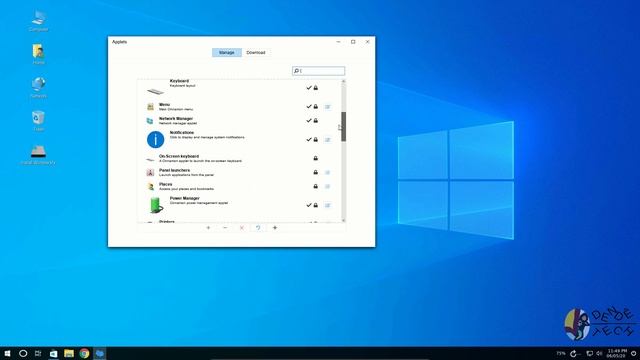Select the Power Manager applet row
Image resolution: width=640 pixels, height=360 pixels.
(x=240, y=205)
